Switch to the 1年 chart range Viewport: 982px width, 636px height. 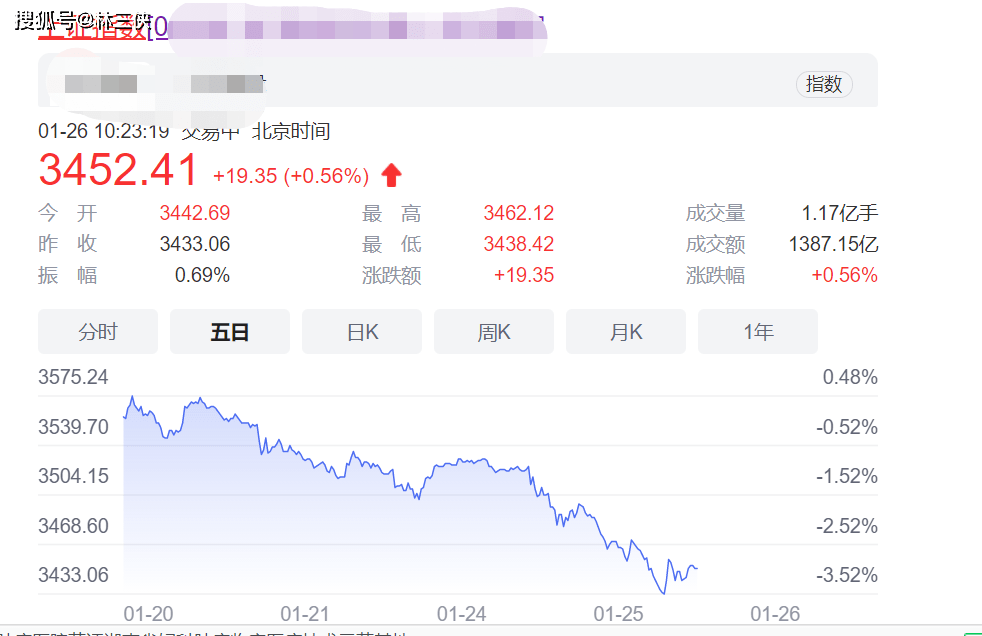pyautogui.click(x=758, y=332)
